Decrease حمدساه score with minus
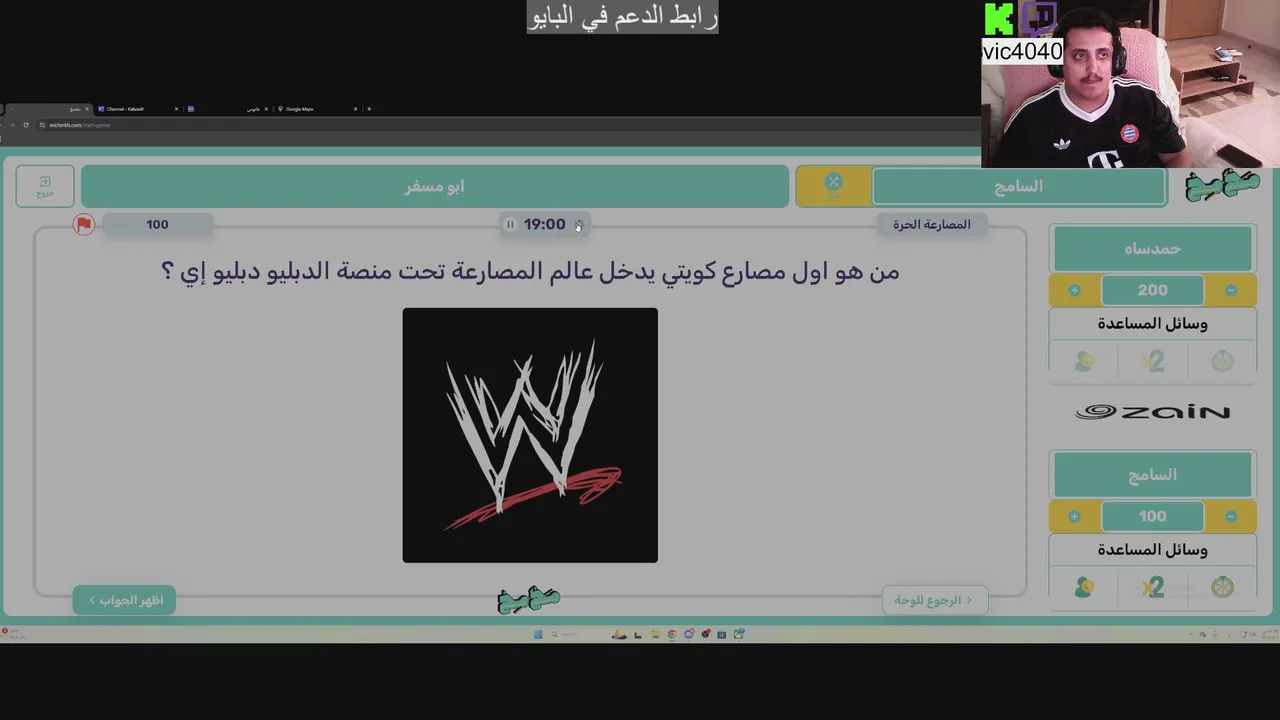The image size is (1280, 720). pos(1231,290)
